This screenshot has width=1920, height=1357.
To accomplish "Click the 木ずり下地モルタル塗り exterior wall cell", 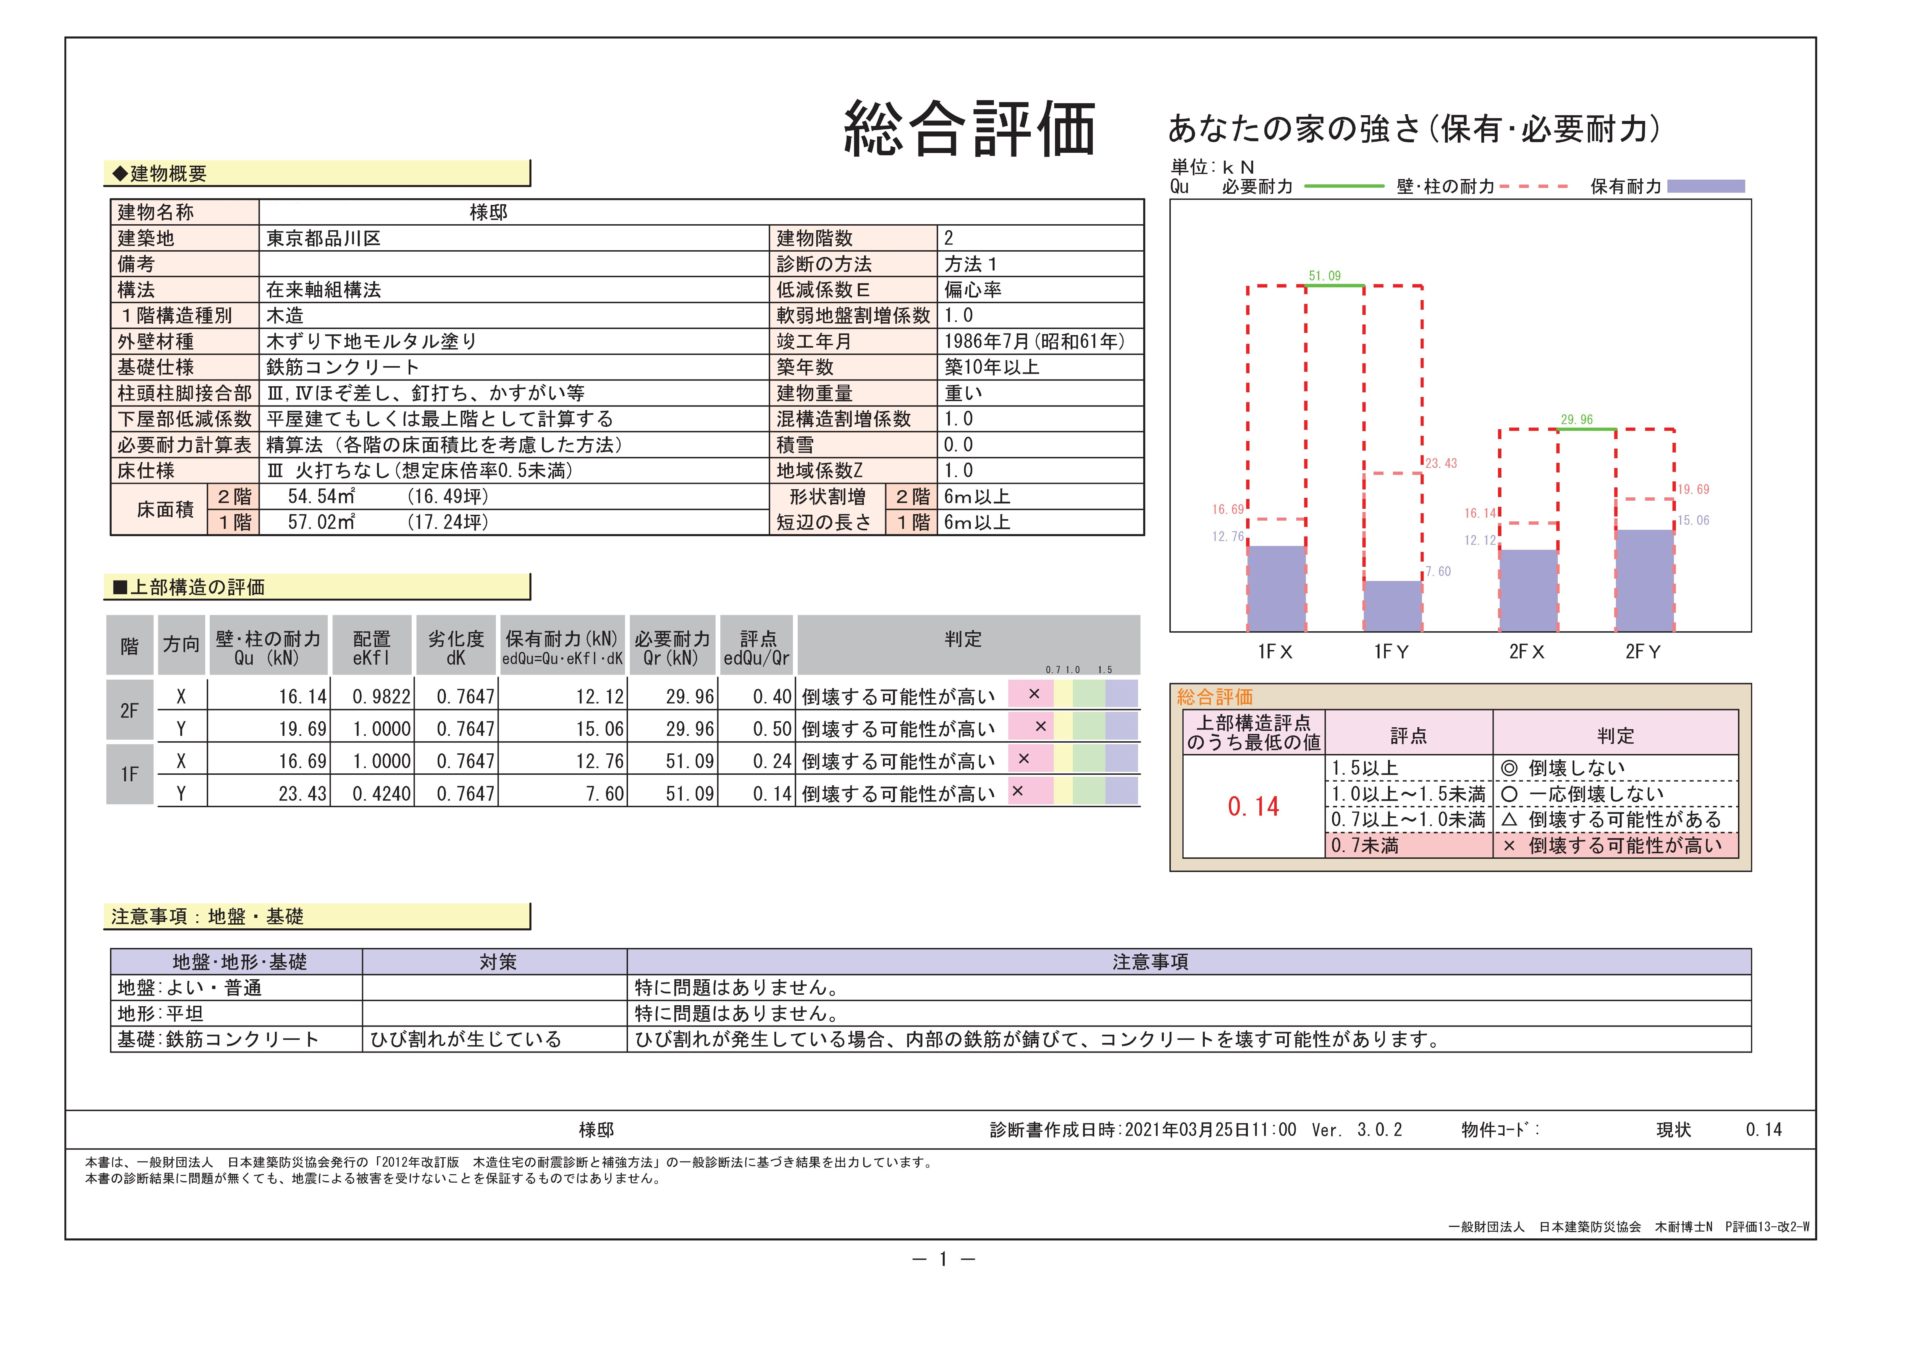I will click(x=513, y=341).
